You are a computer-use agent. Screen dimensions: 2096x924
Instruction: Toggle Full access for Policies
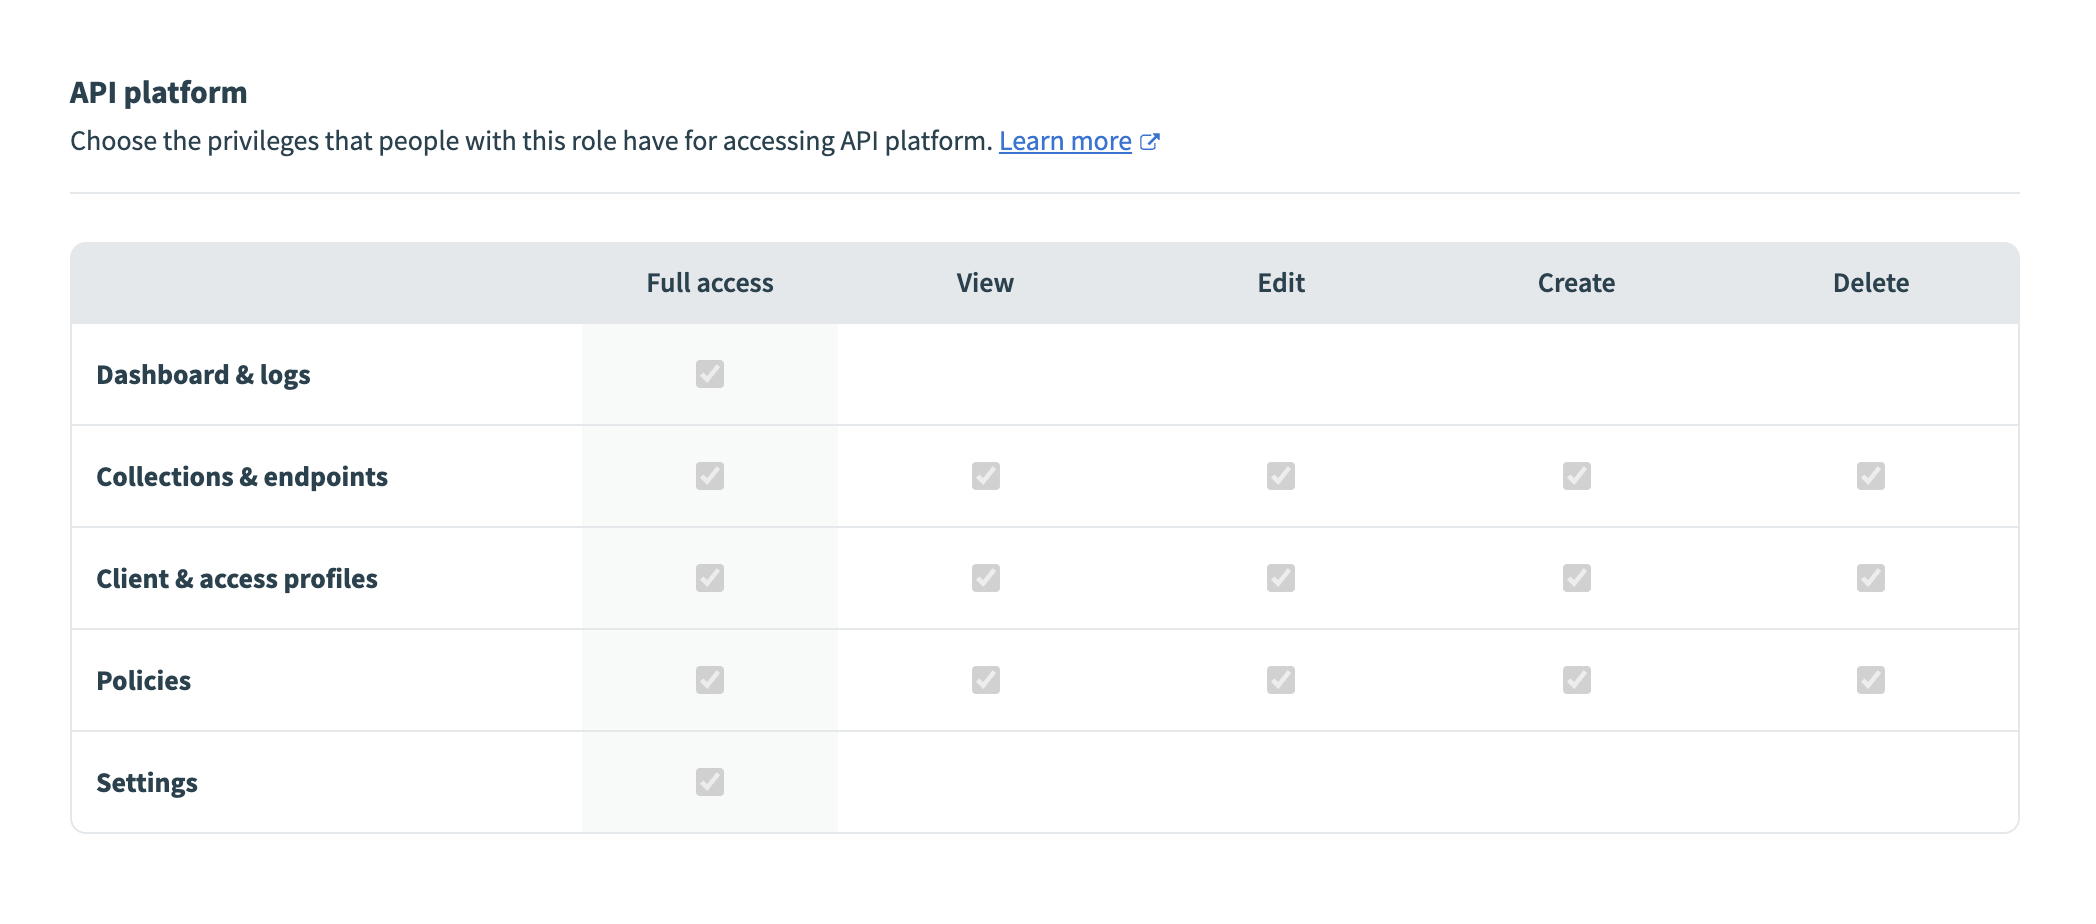point(709,680)
